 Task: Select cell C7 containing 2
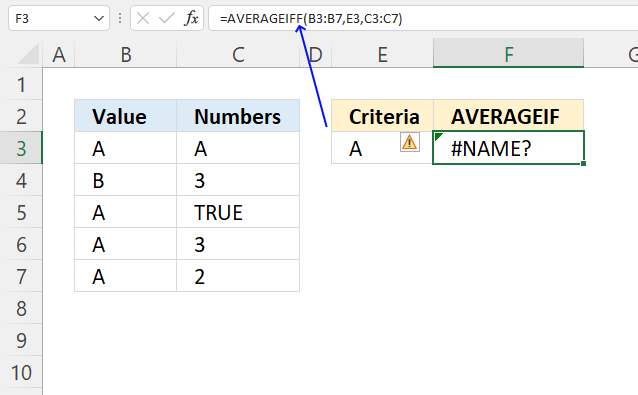tap(238, 276)
